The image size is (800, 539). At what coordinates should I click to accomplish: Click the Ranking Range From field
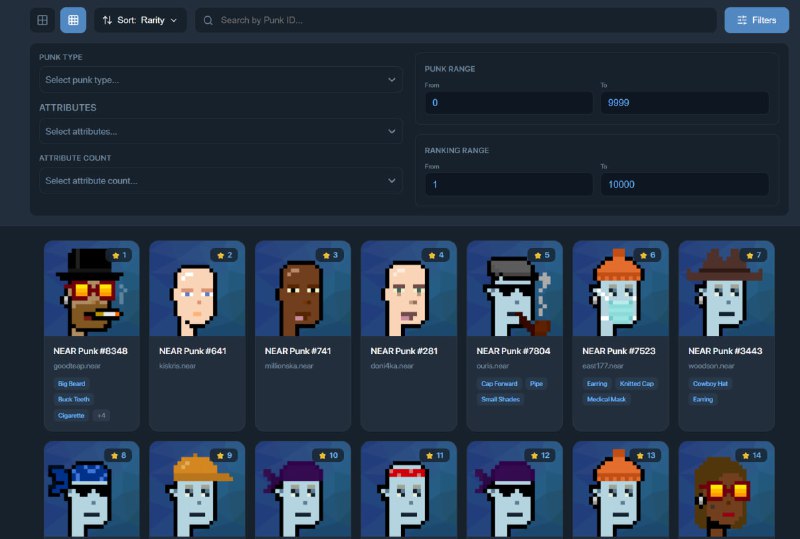pyautogui.click(x=509, y=184)
